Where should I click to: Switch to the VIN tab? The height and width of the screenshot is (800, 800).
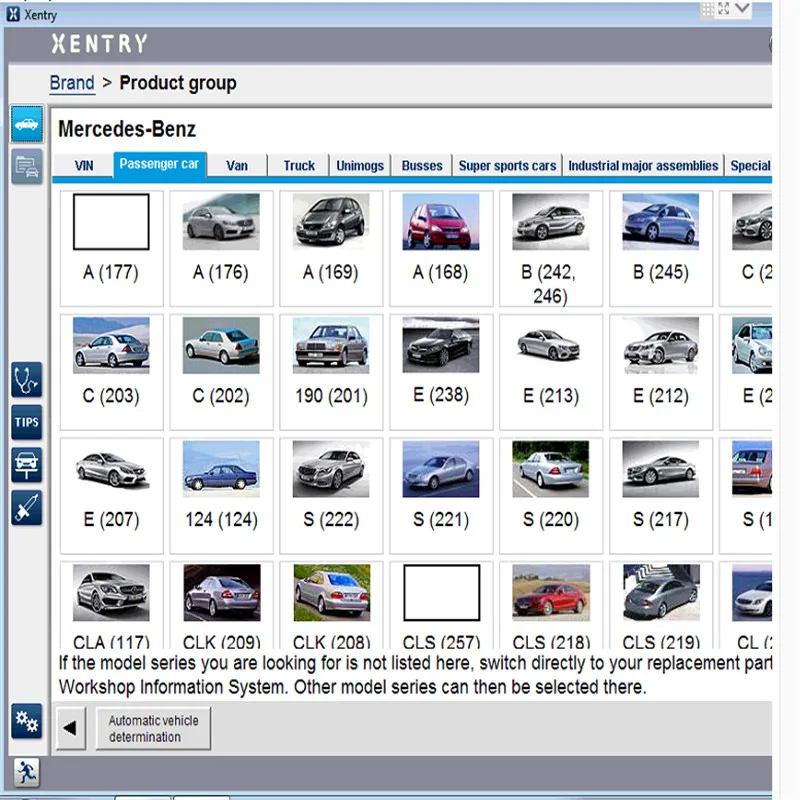coord(83,166)
